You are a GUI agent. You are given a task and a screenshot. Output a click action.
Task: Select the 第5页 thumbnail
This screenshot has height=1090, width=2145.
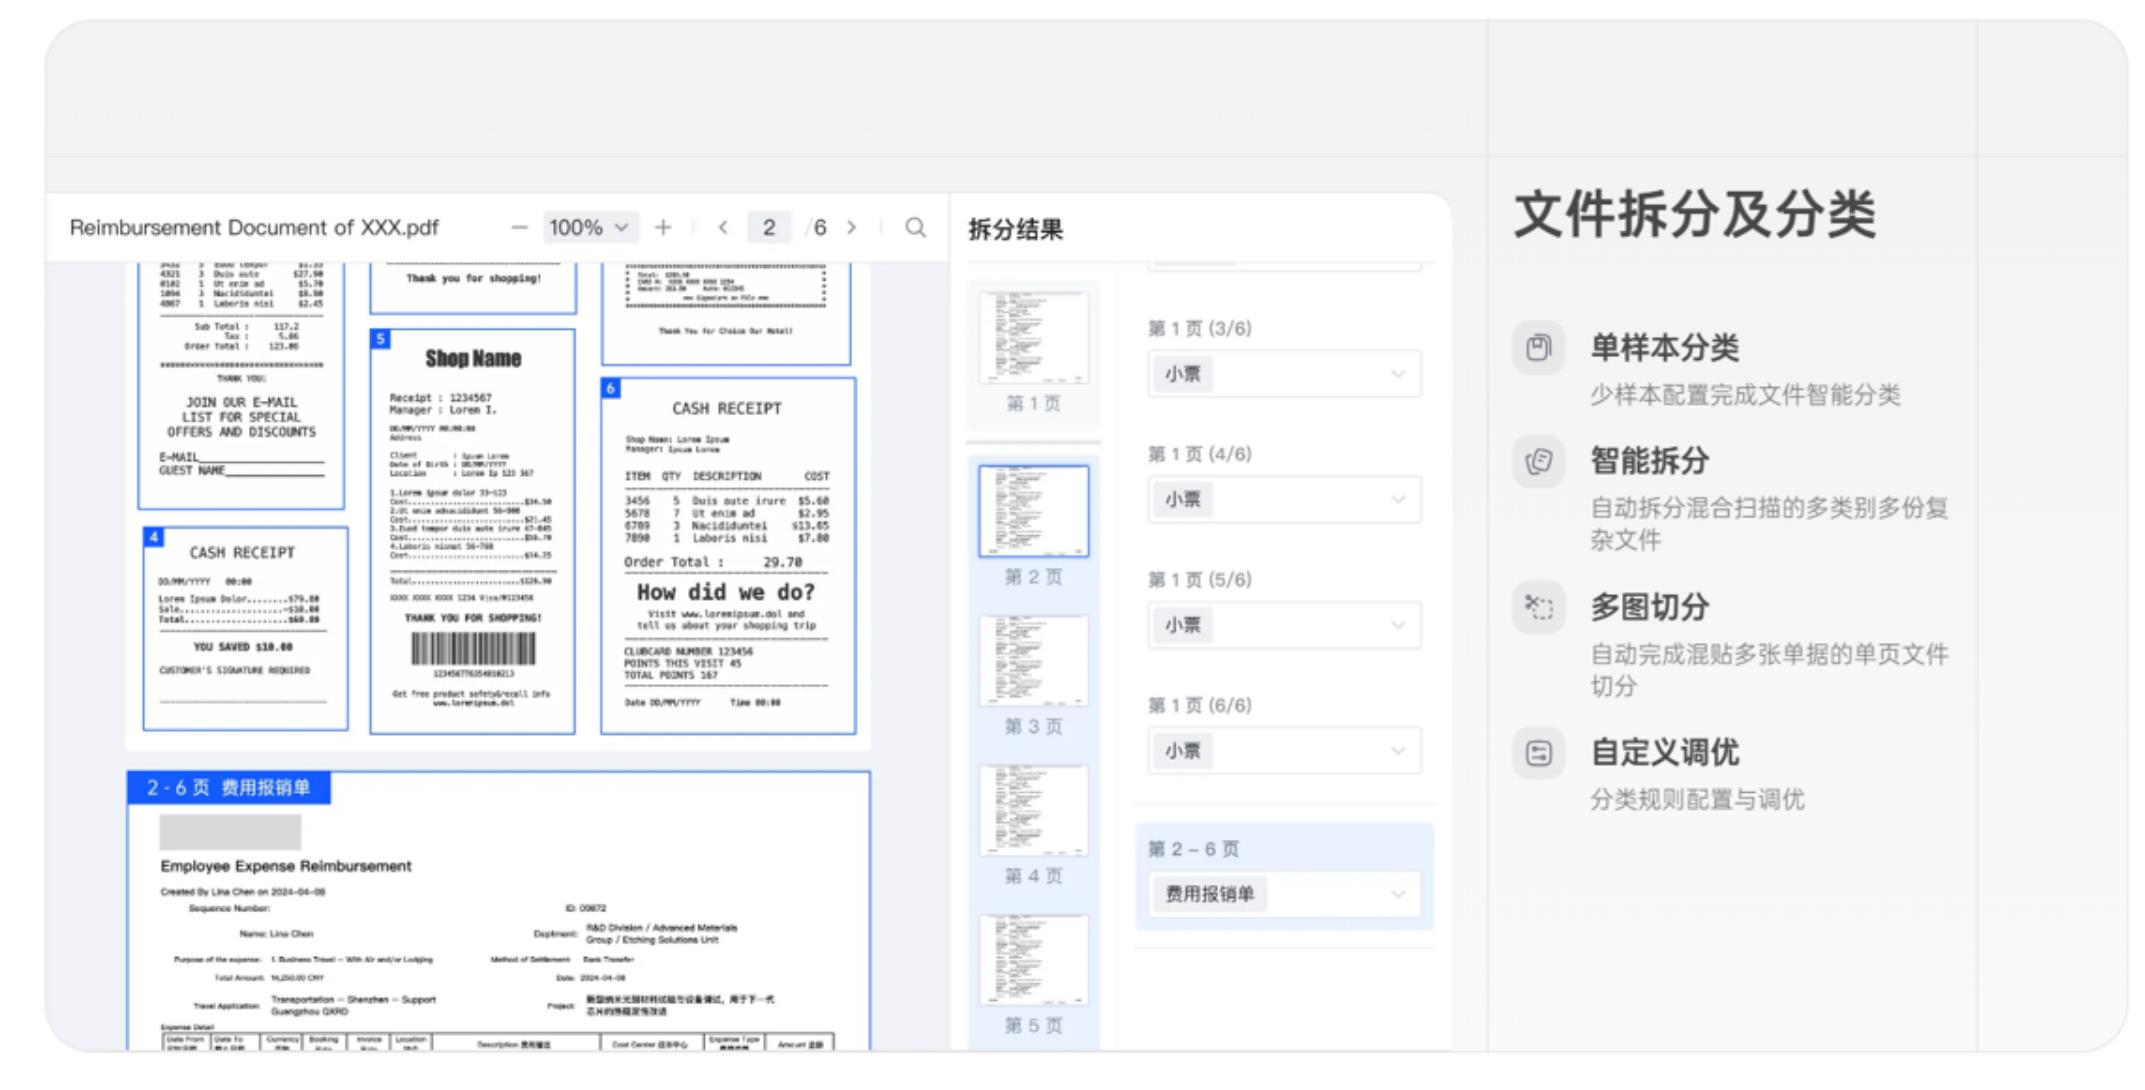[x=1034, y=960]
